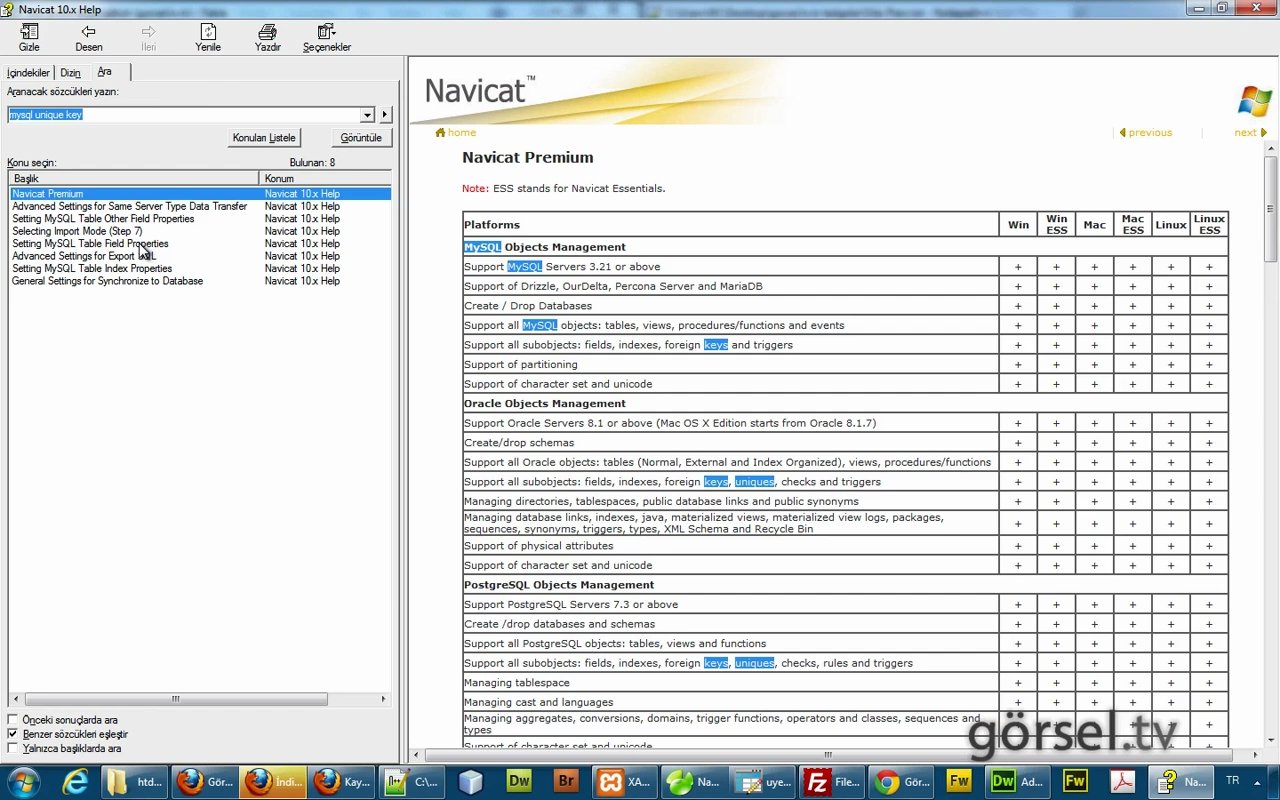Open the first yellow Fireworks Fw taskbar icon

click(x=958, y=781)
